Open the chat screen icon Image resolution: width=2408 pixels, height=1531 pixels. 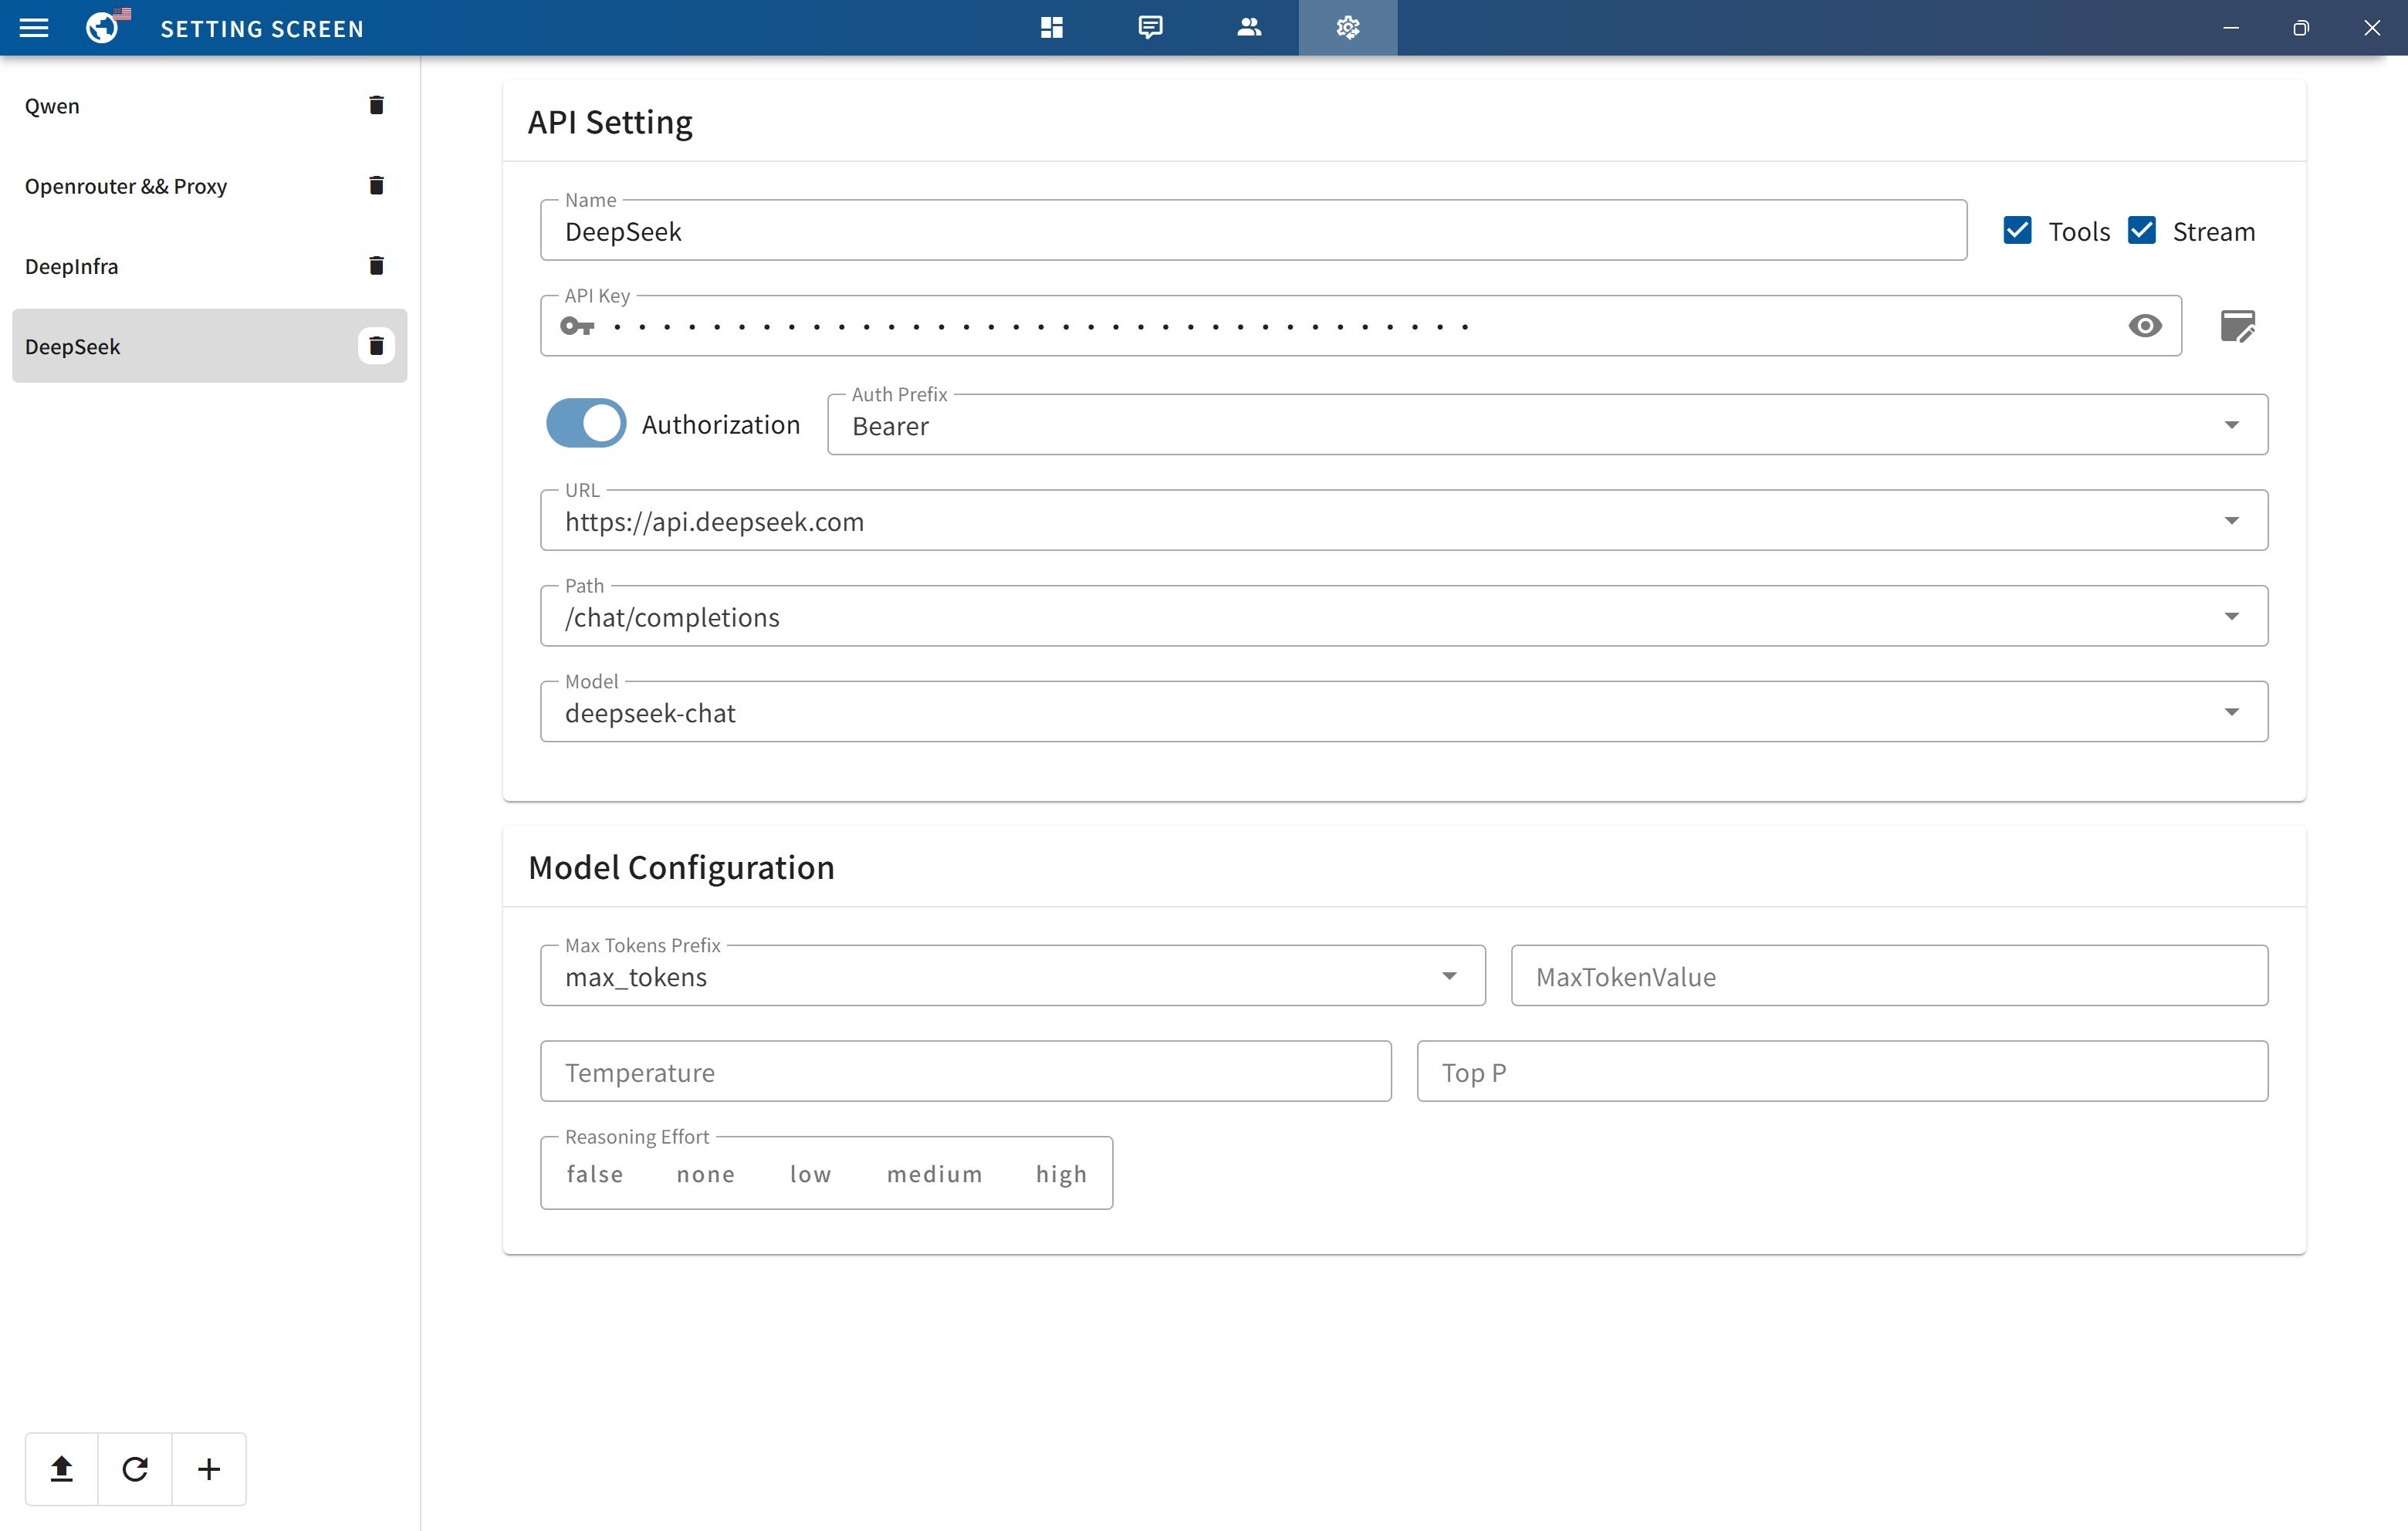point(1150,27)
